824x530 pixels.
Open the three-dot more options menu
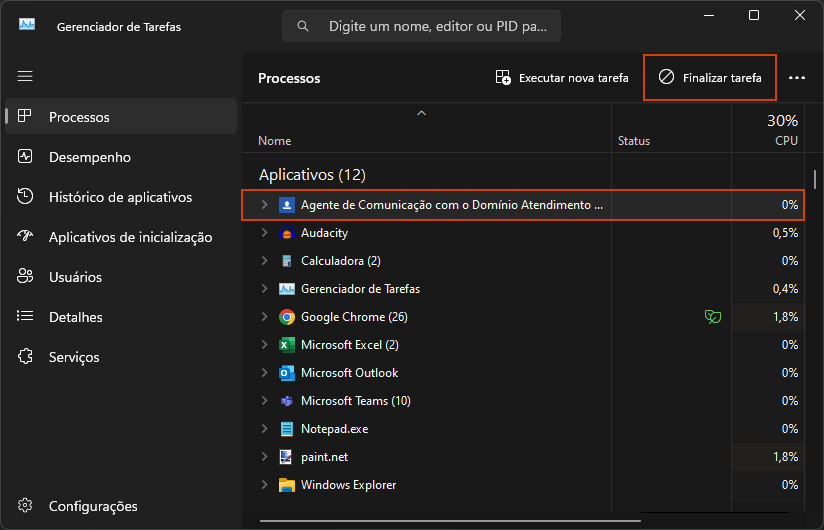(x=797, y=78)
